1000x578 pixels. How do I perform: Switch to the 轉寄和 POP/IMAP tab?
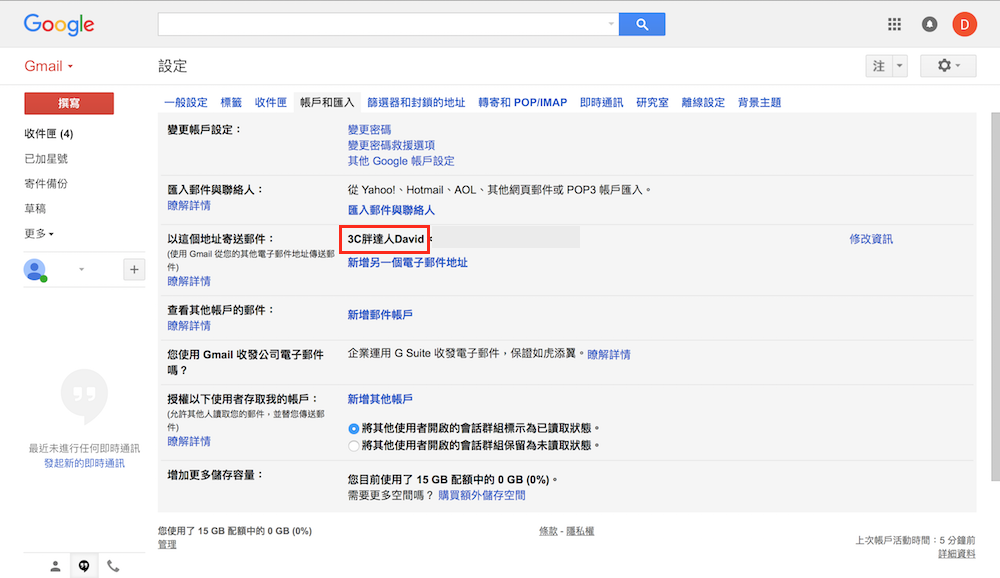(x=522, y=102)
